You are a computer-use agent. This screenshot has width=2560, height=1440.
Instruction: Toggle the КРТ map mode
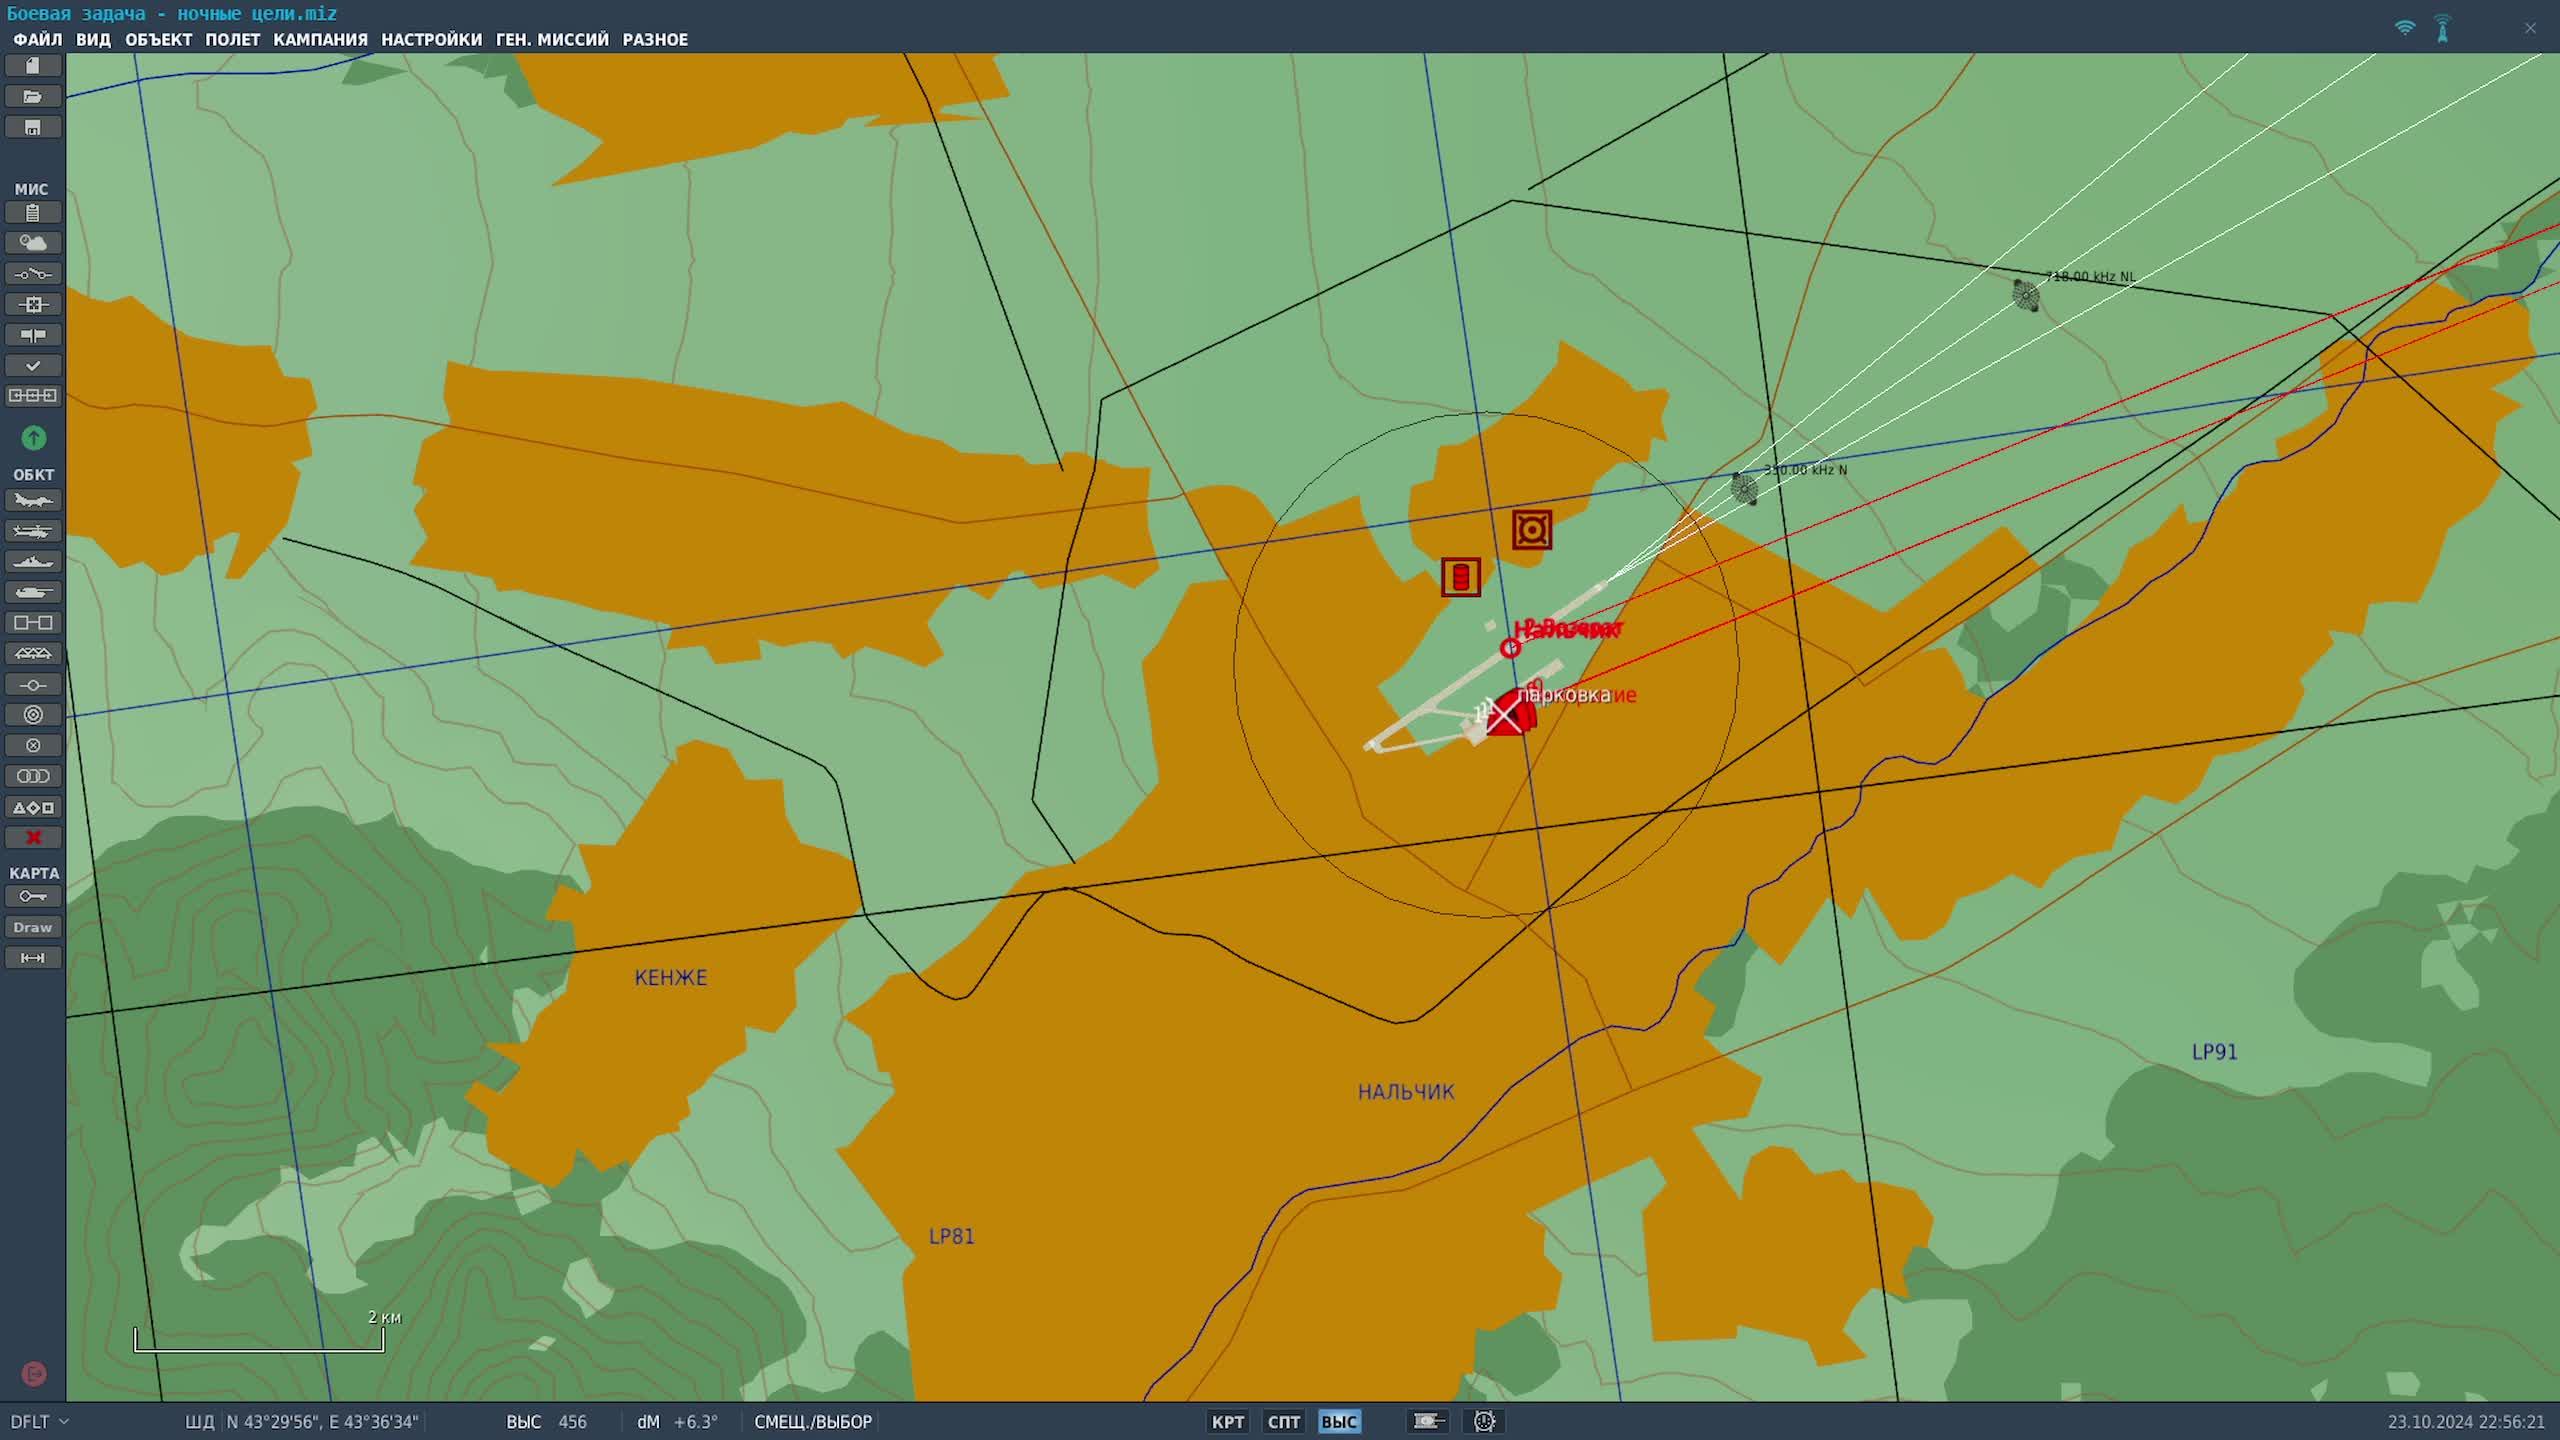point(1227,1422)
